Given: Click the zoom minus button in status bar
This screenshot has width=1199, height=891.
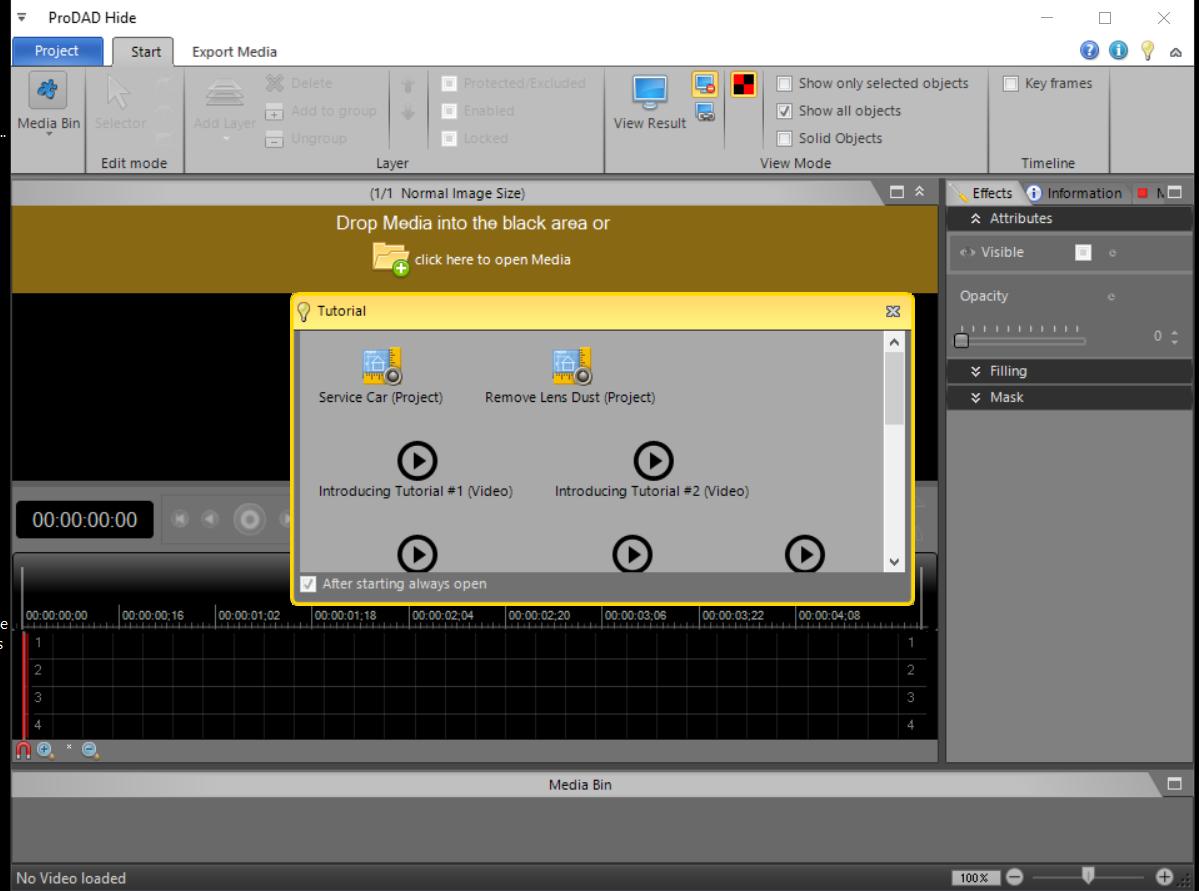Looking at the screenshot, I should coord(1015,877).
